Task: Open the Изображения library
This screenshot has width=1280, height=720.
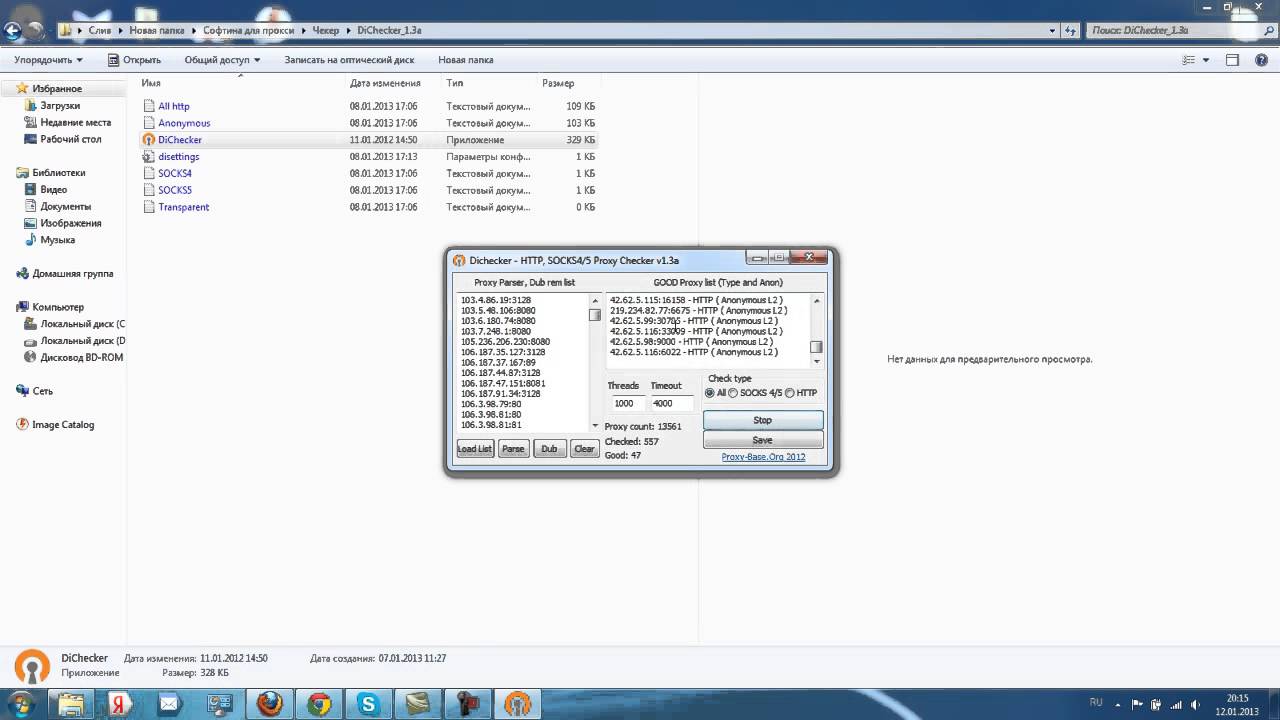Action: pyautogui.click(x=70, y=224)
